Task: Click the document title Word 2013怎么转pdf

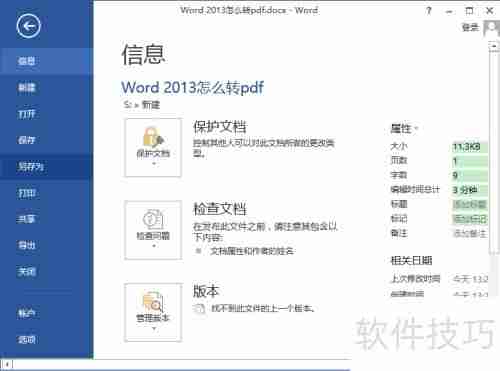Action: pos(192,87)
